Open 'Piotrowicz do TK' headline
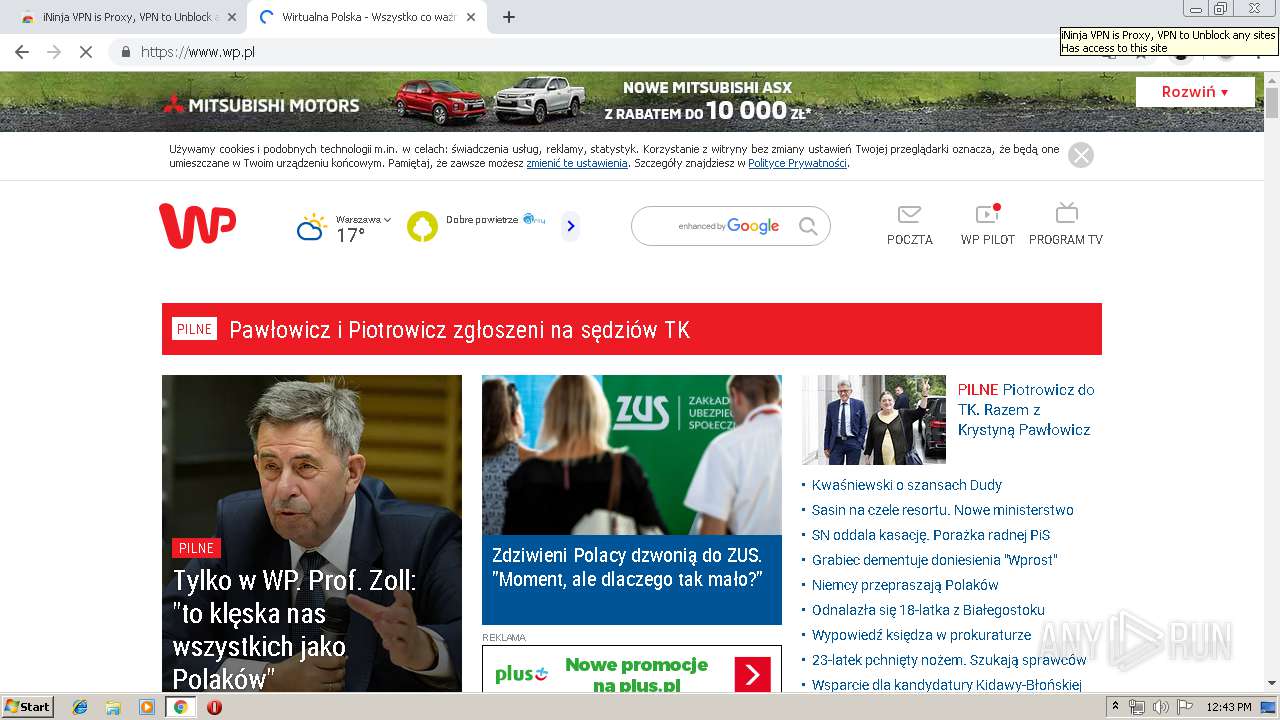 pos(1026,410)
